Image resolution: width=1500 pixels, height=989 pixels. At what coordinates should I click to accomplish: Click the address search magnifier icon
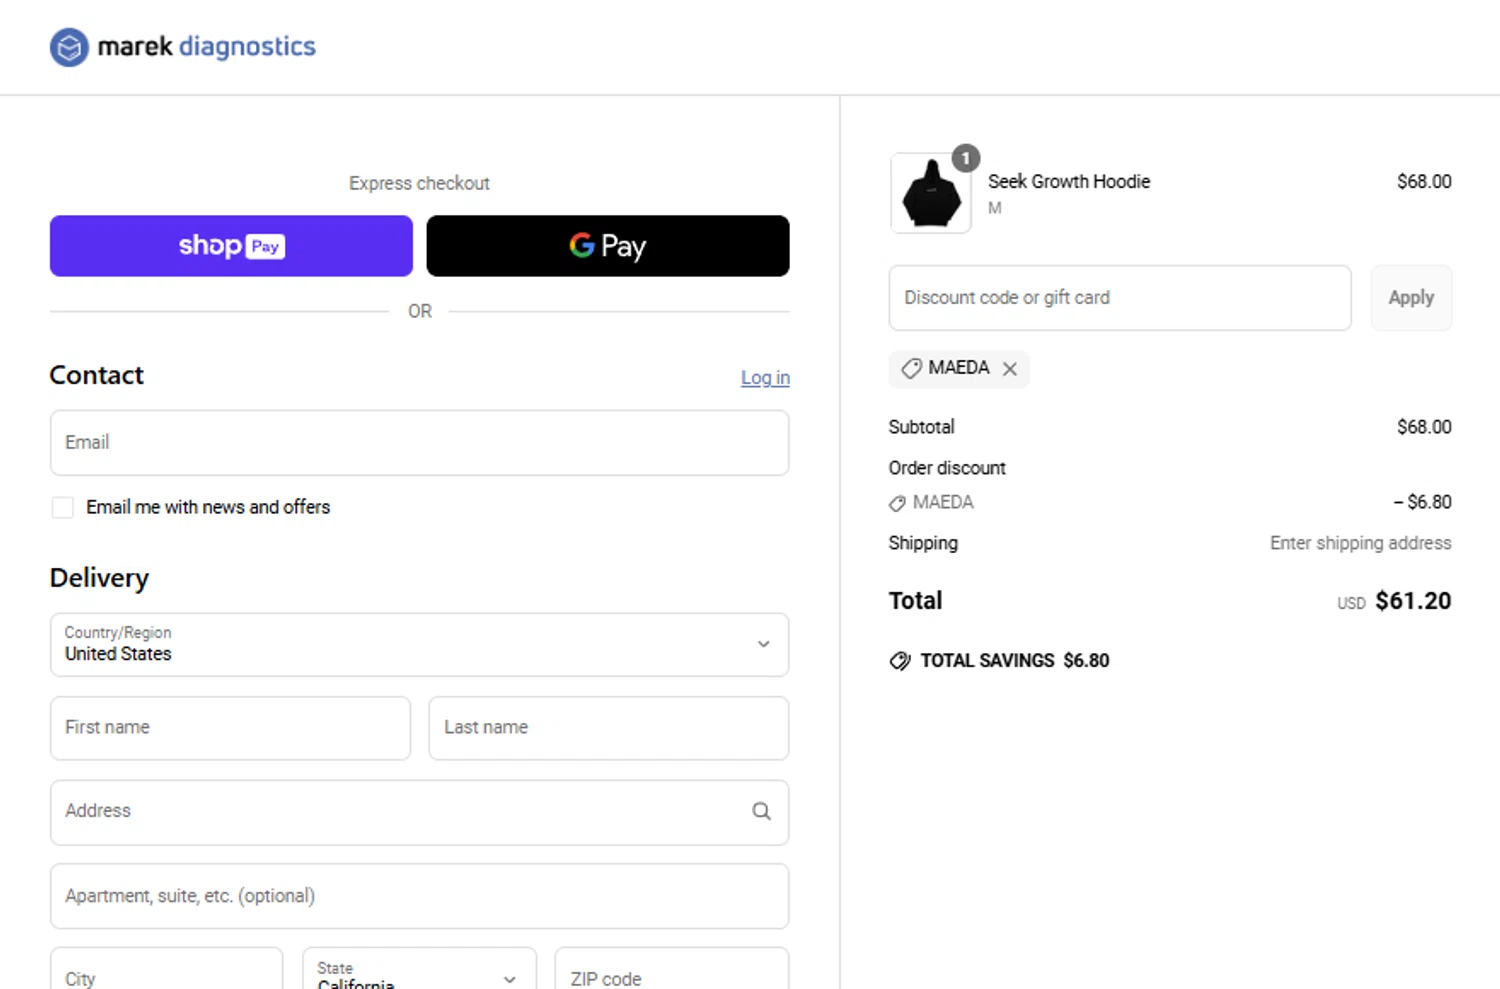coord(761,811)
